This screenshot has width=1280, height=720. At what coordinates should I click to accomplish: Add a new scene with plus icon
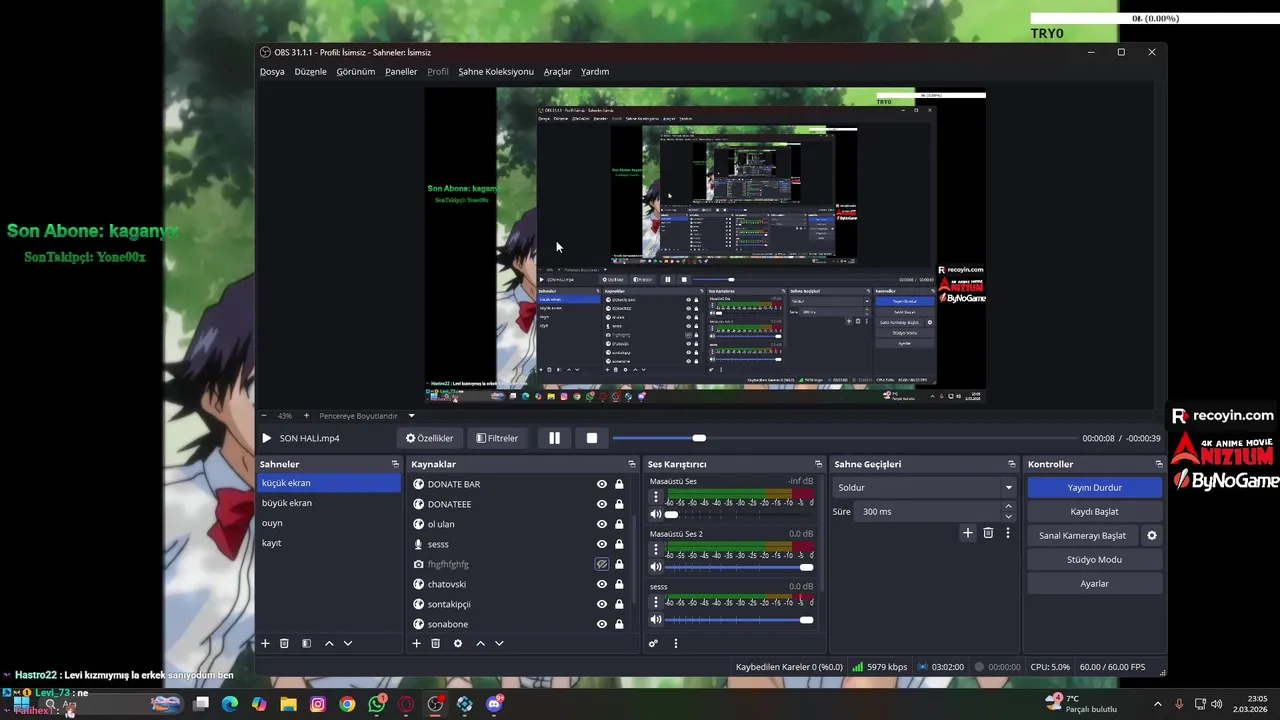[265, 643]
